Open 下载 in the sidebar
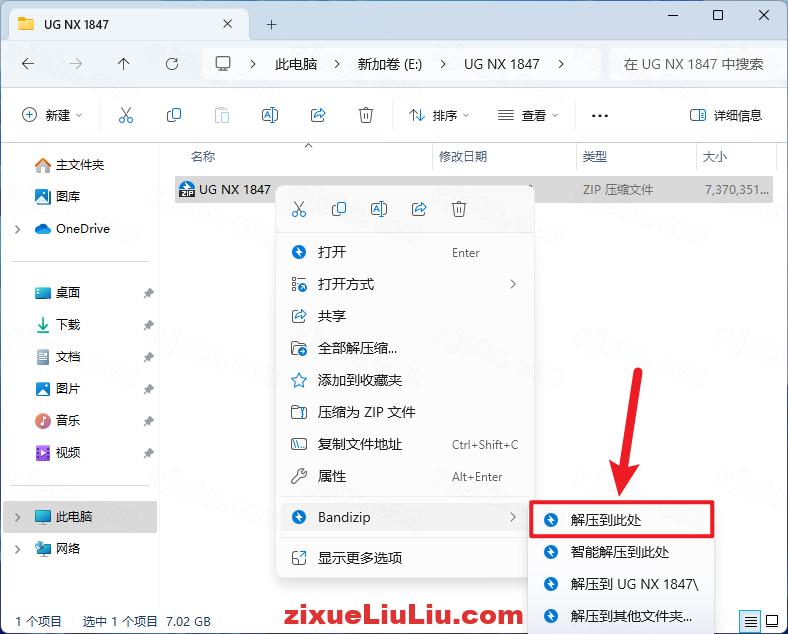 (x=57, y=325)
